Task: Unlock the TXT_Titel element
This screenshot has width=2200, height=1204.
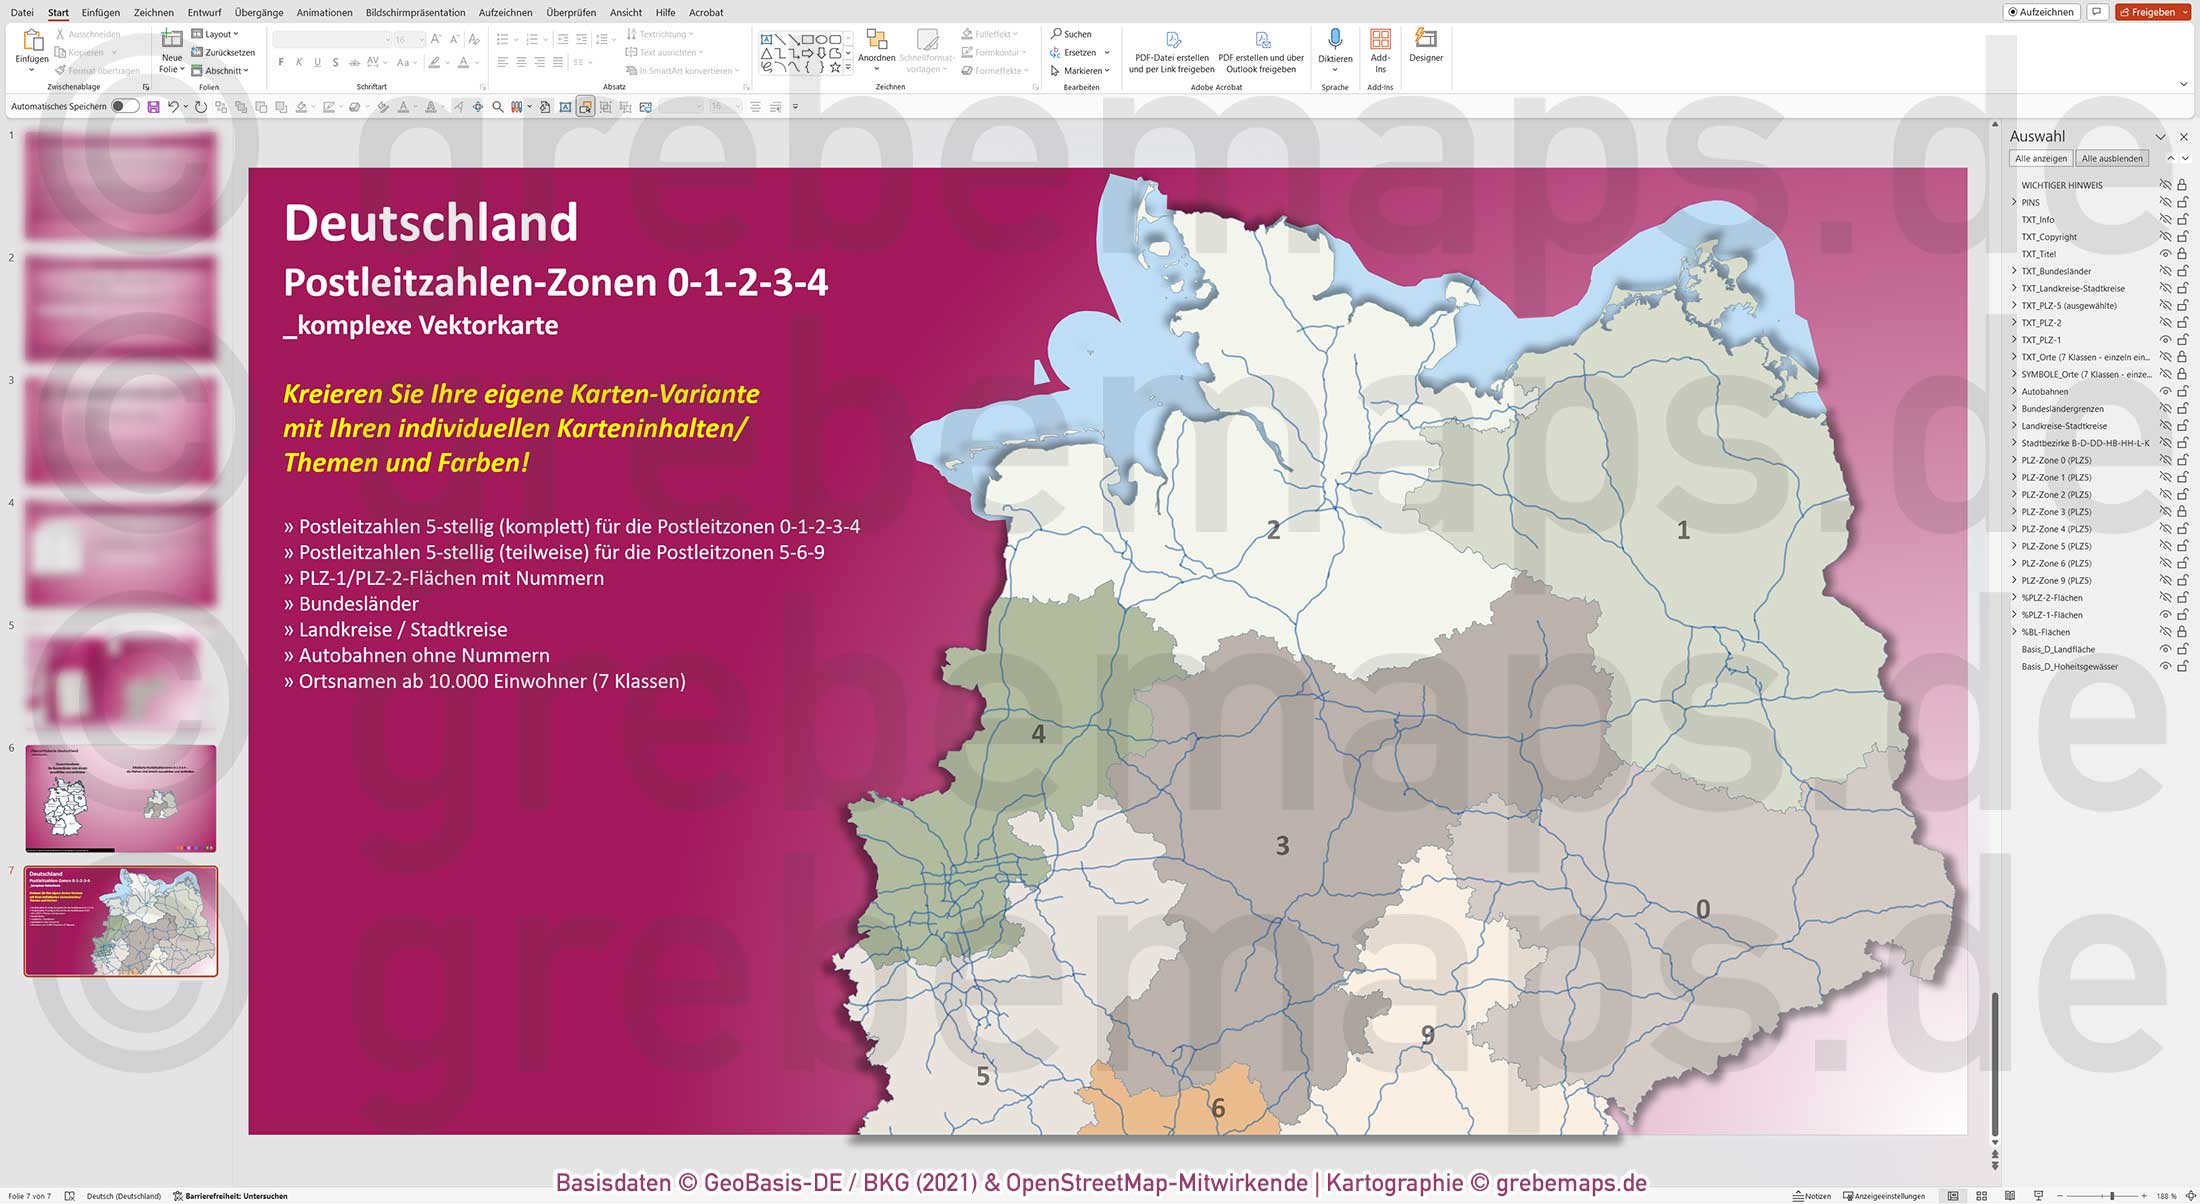Action: pyautogui.click(x=2180, y=254)
